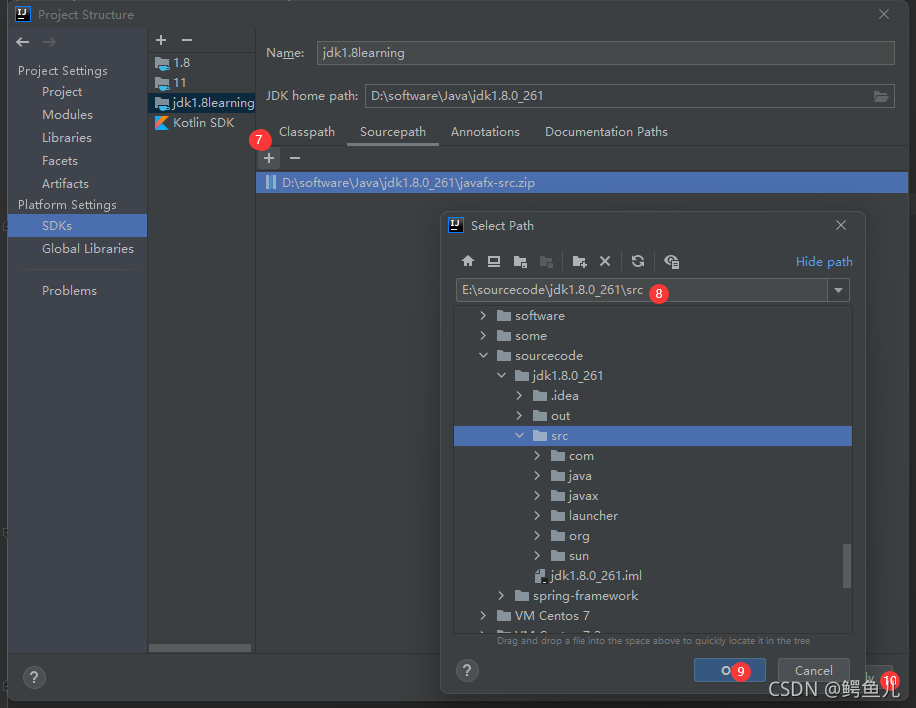916x708 pixels.
Task: Expand the some folder
Action: click(483, 335)
